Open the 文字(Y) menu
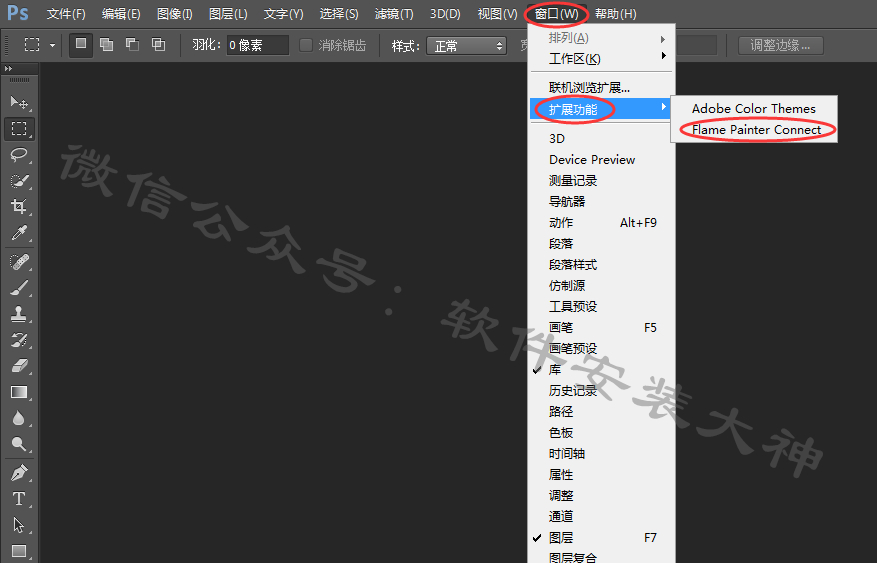 click(x=283, y=14)
